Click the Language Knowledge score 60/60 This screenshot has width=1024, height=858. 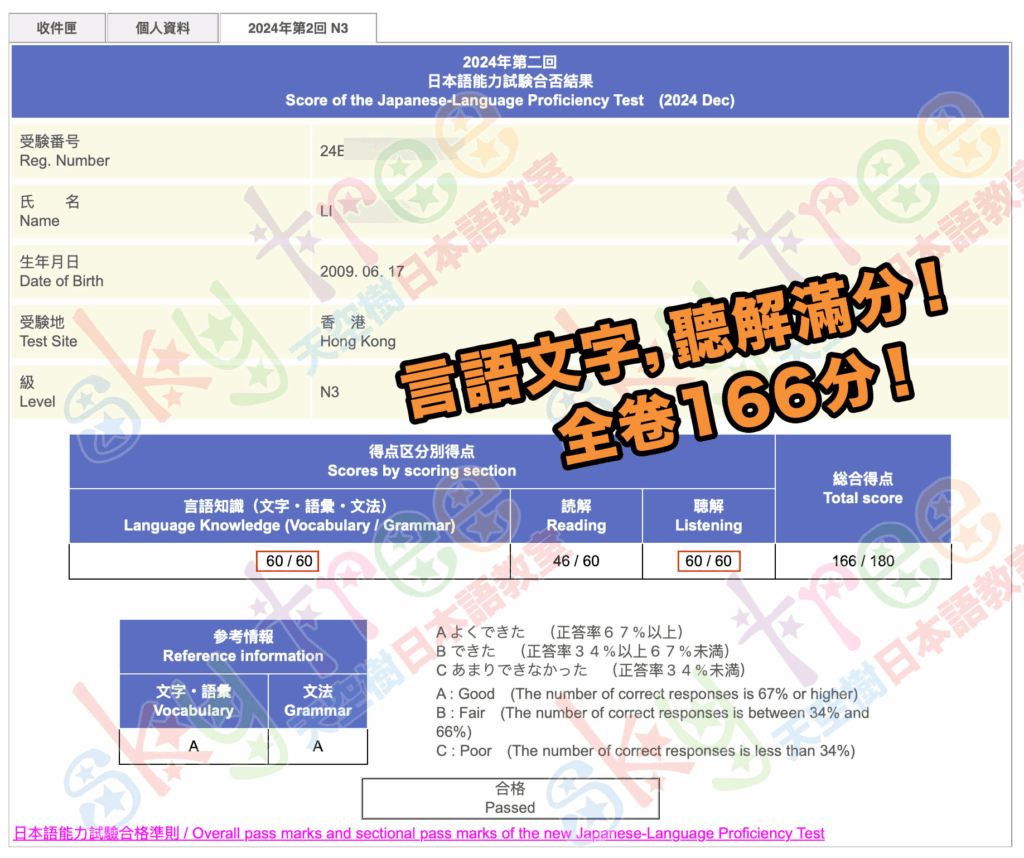pyautogui.click(x=288, y=561)
